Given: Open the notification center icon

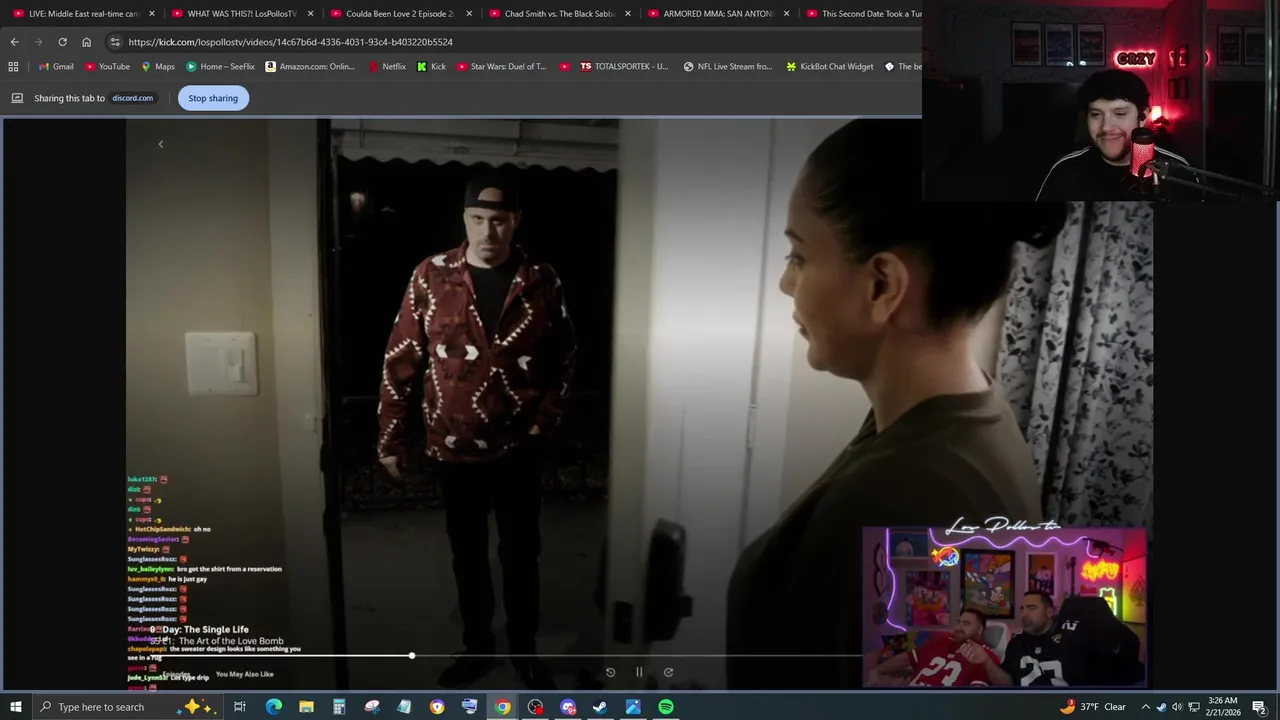Looking at the screenshot, I should click(1261, 707).
